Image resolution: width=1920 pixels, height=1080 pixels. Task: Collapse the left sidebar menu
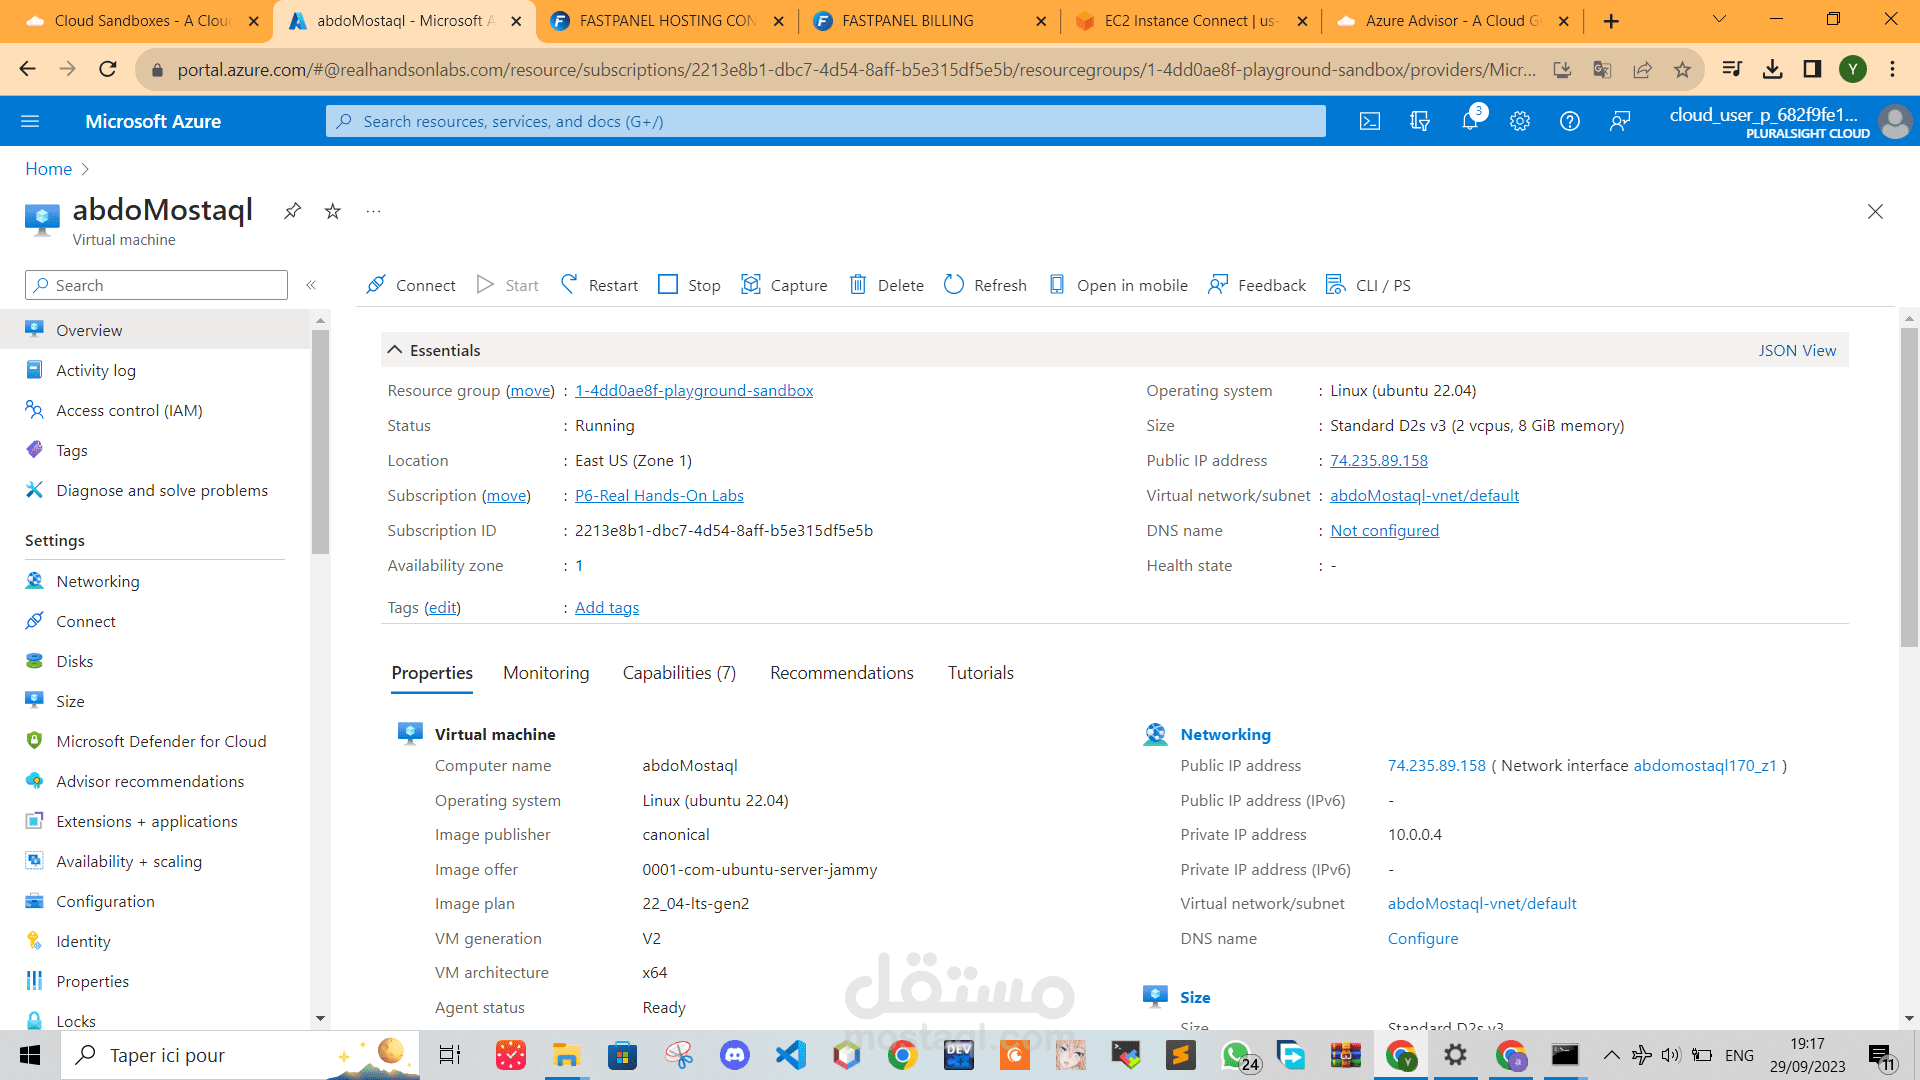311,285
